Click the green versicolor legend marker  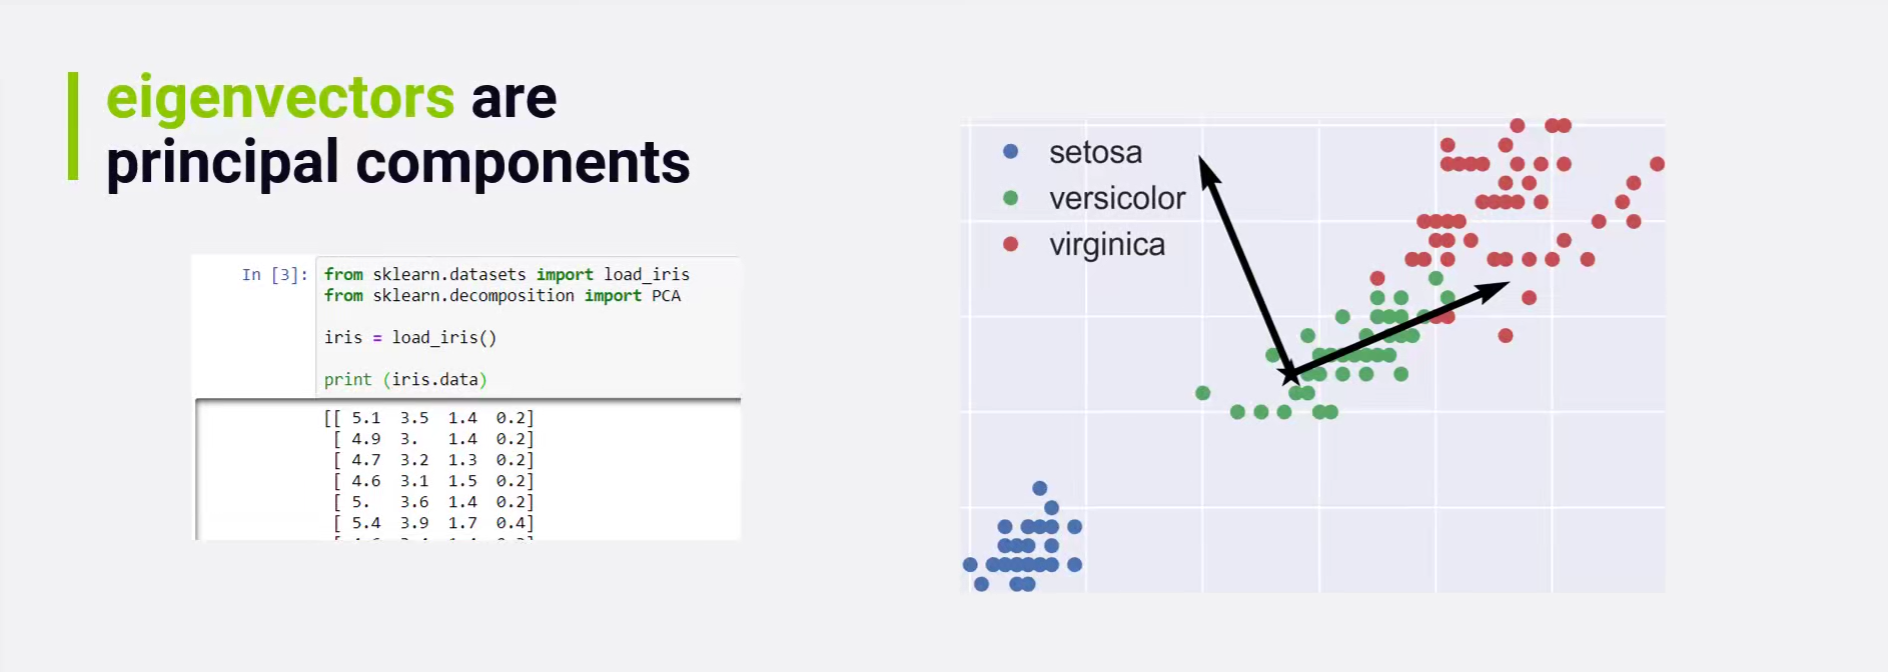point(1010,198)
